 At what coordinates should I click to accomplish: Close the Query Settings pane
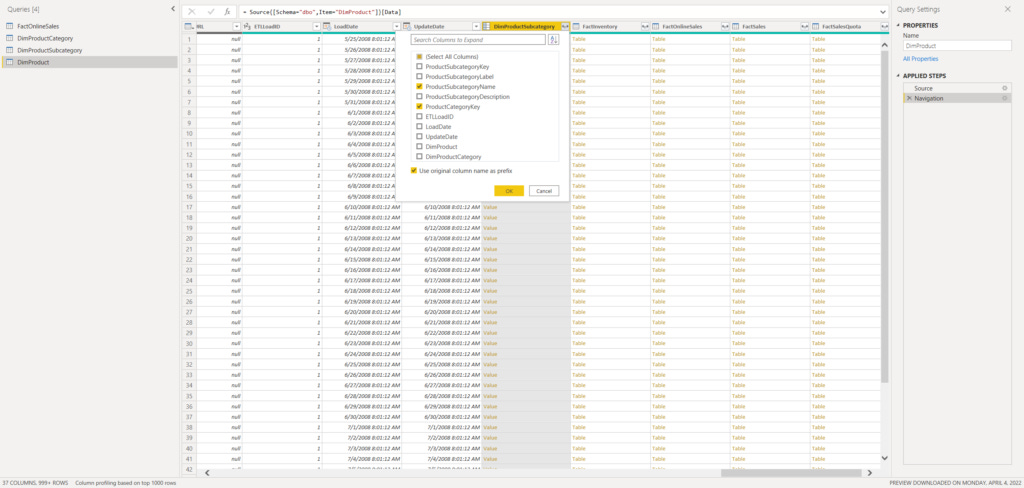tap(1007, 9)
